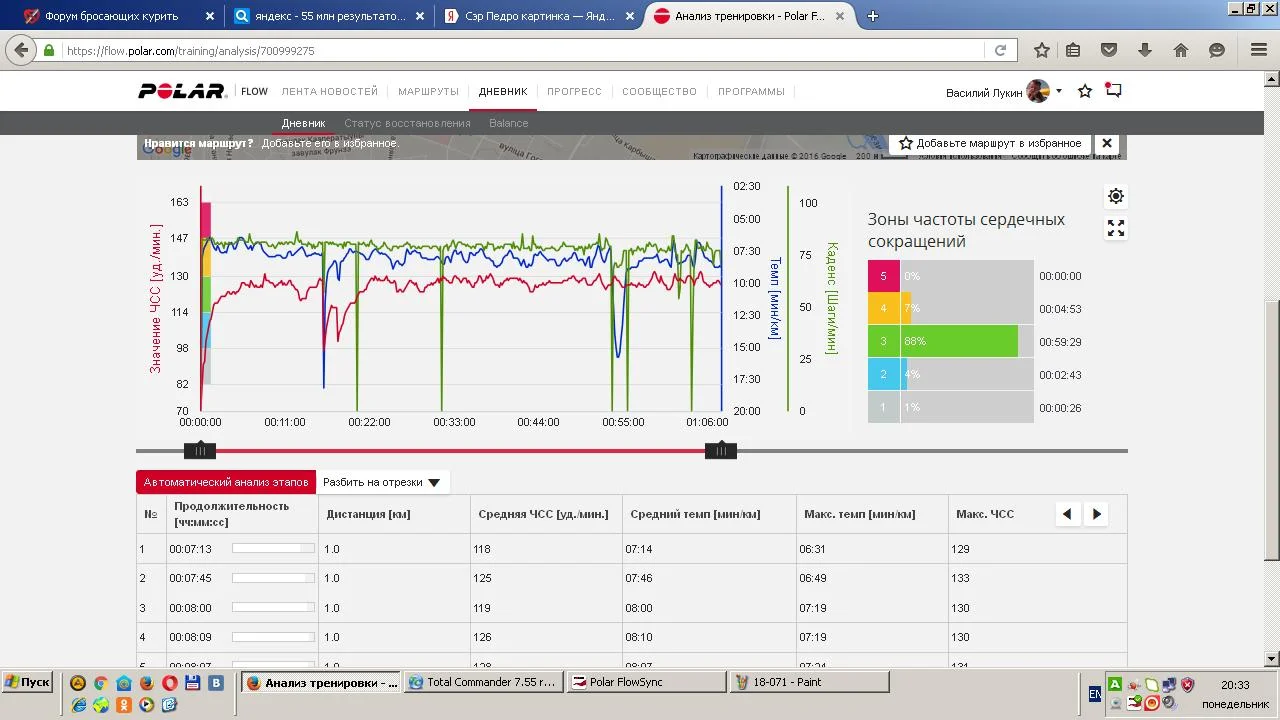
Task: Switch to Статус восстановления subtab
Action: tap(407, 123)
